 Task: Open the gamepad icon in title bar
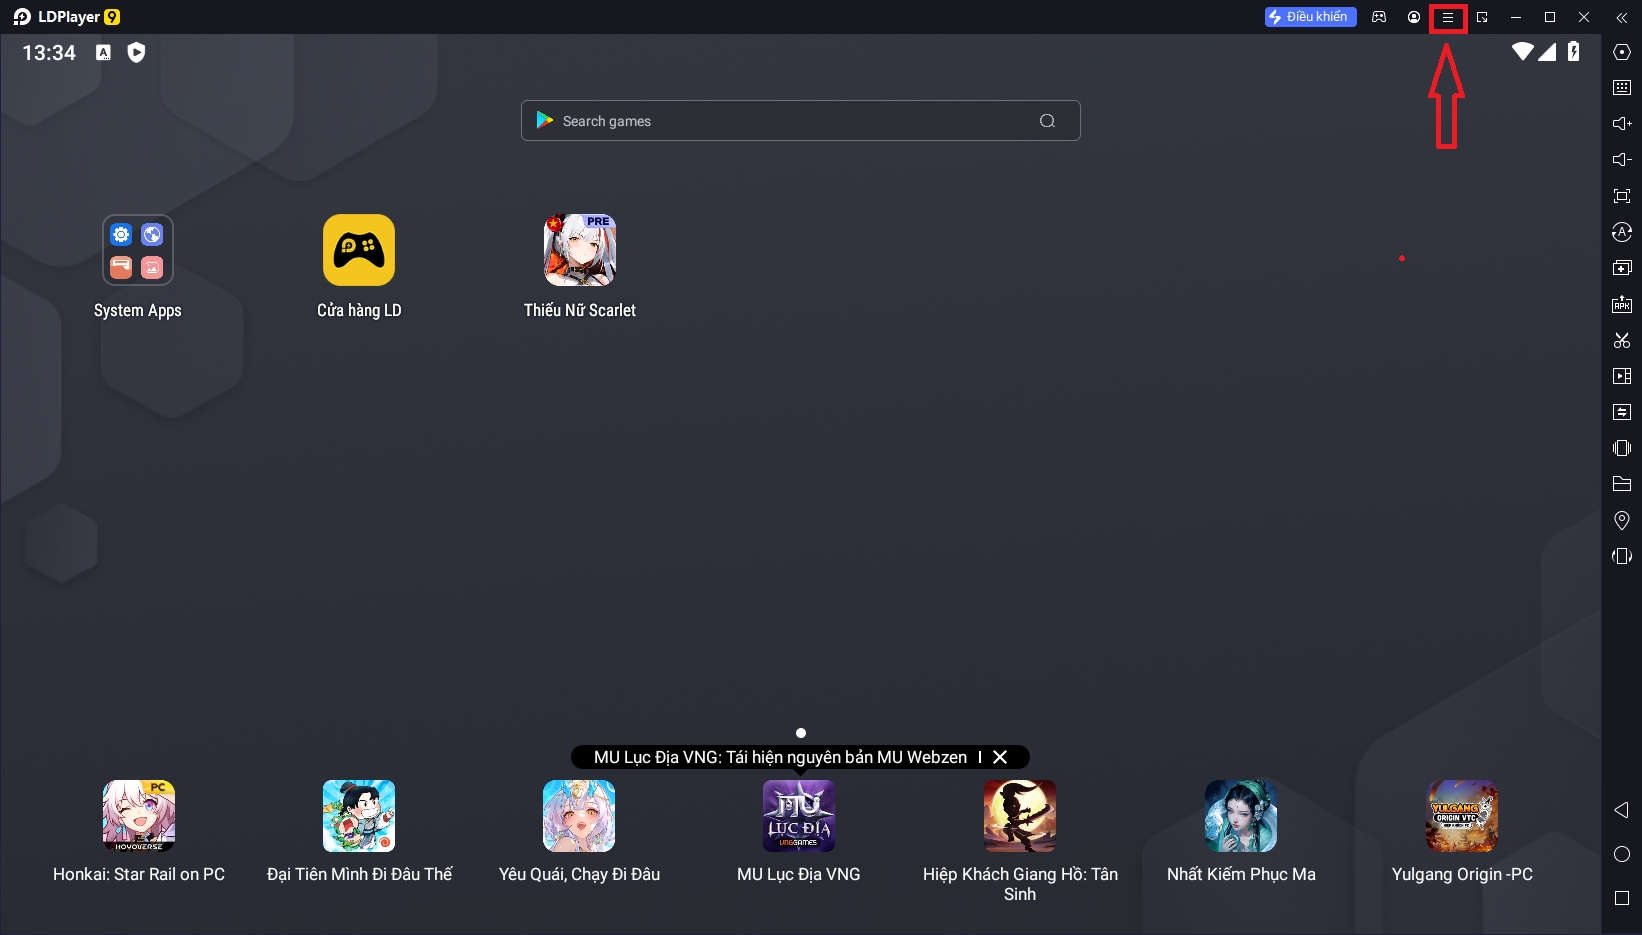click(1379, 17)
